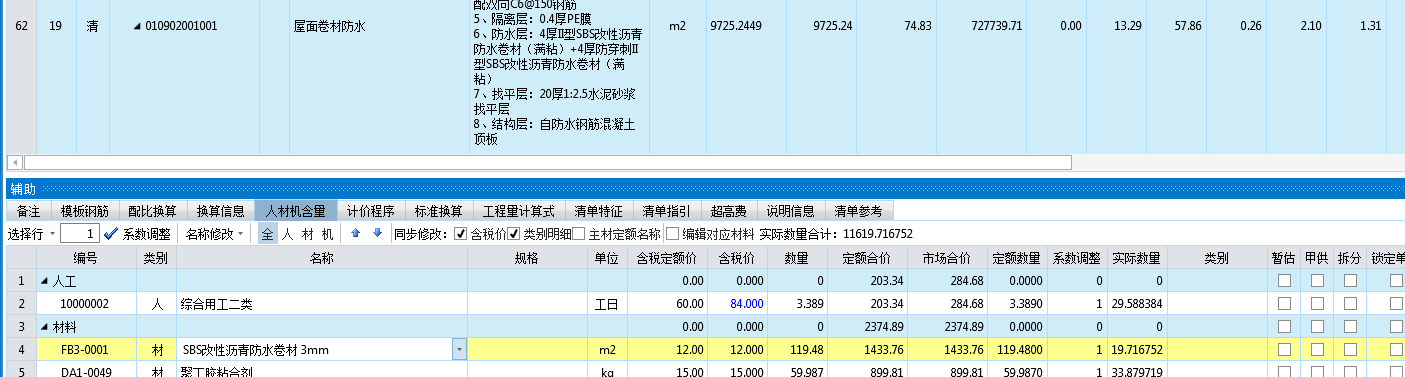Select the 综合用工二类 name cell
Viewport: 1405px width, 377px height.
322,303
